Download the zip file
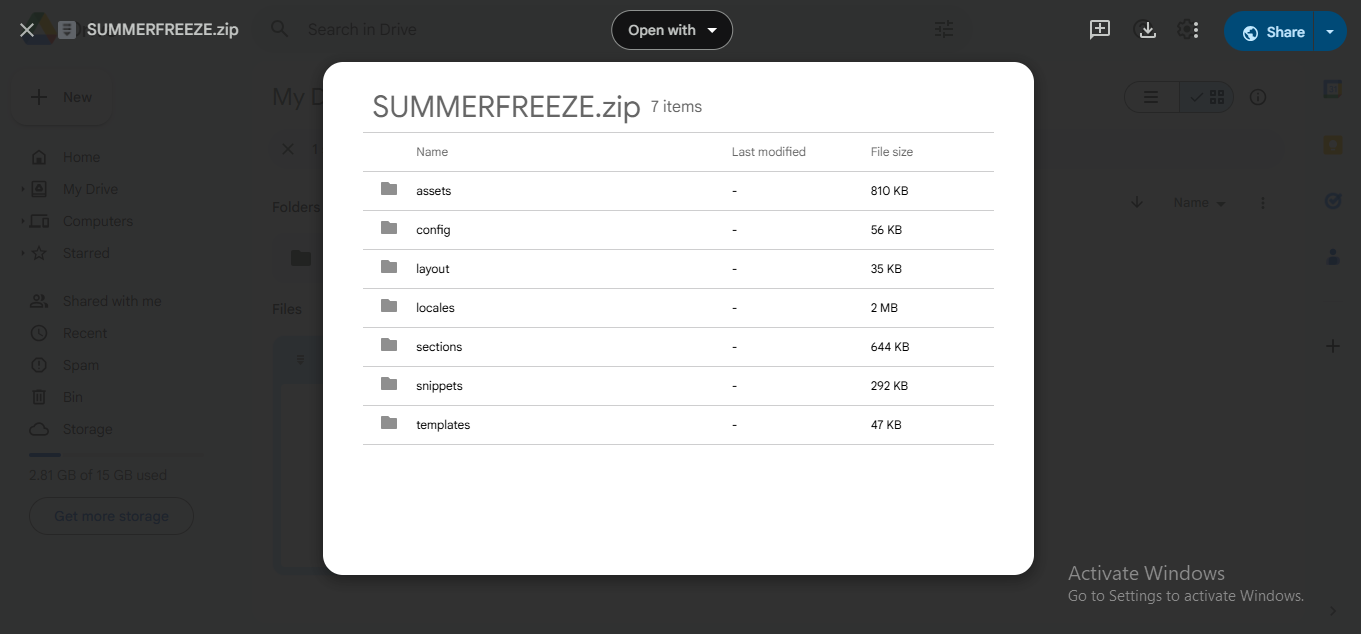Viewport: 1361px width, 634px height. (x=1147, y=30)
